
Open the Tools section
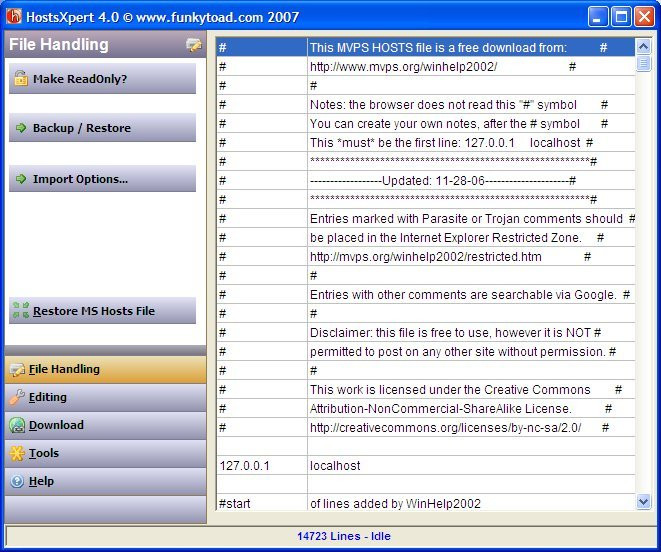click(105, 453)
